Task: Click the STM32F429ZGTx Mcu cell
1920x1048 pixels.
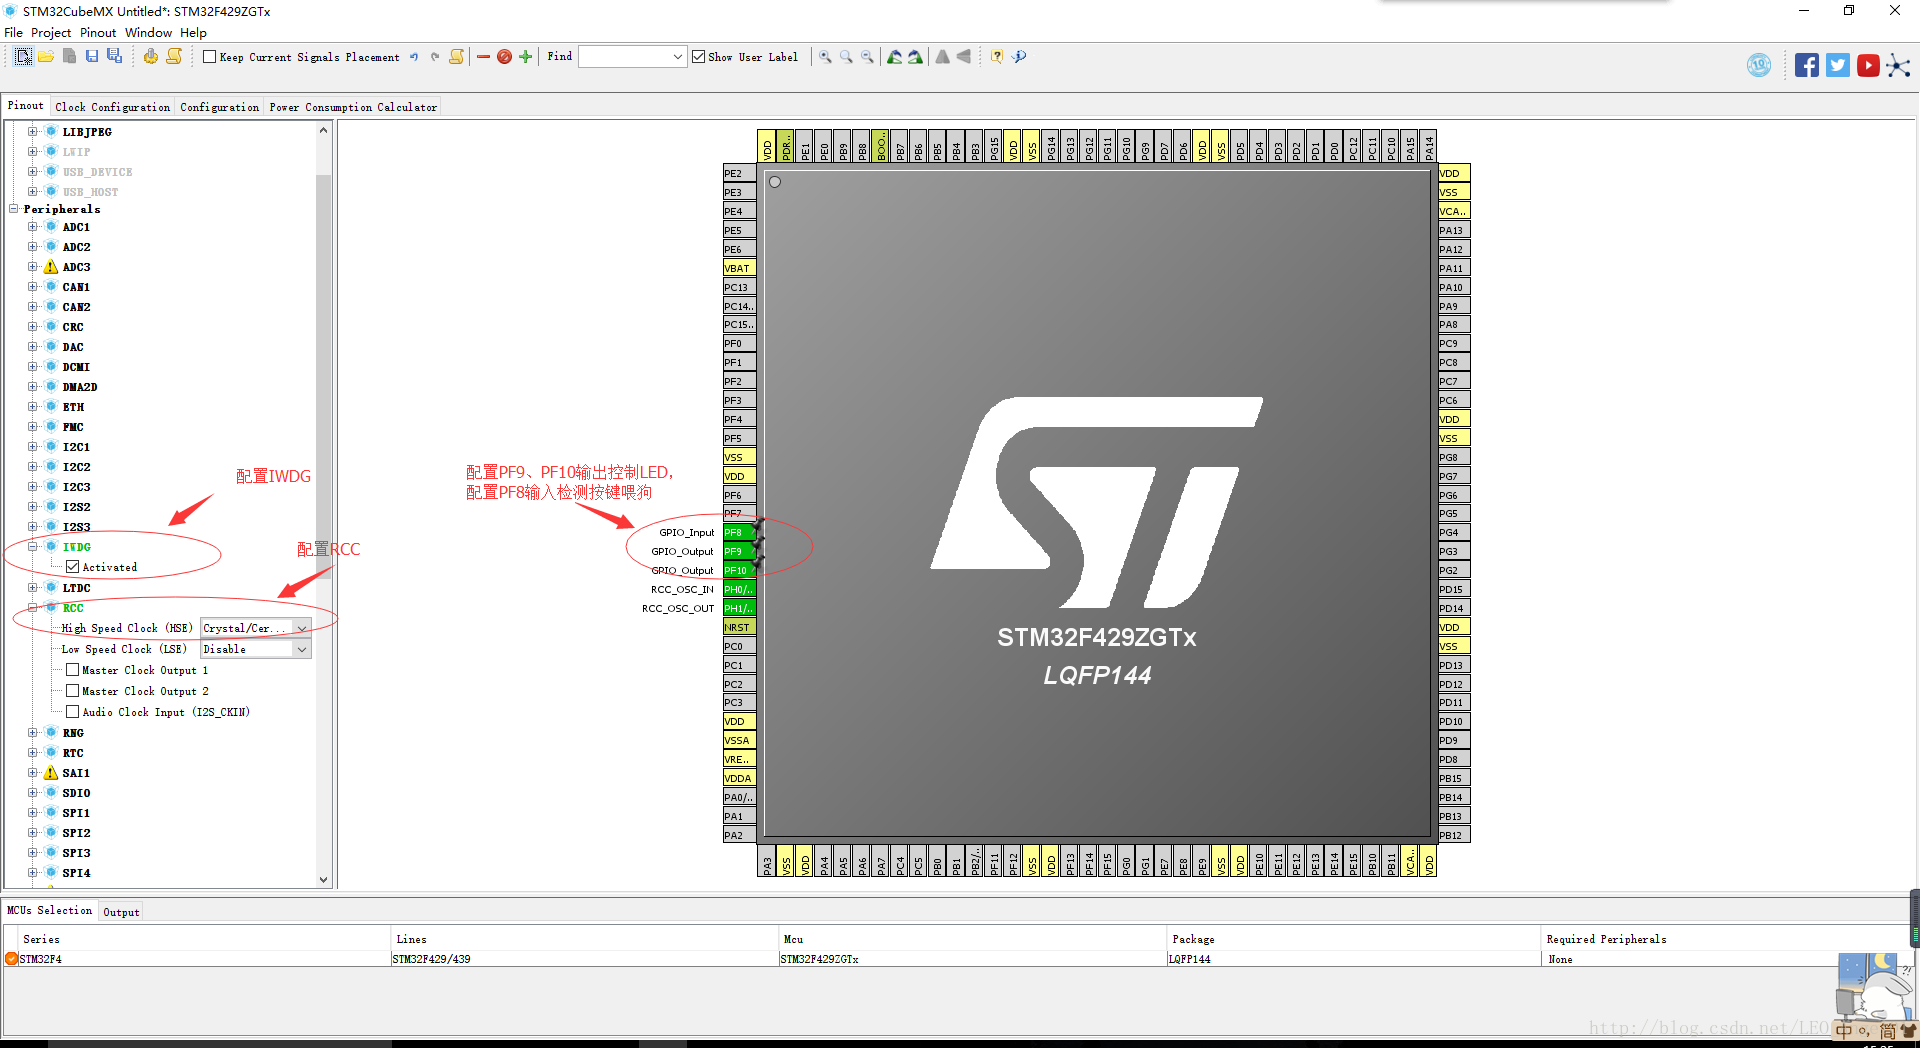Action: point(973,959)
